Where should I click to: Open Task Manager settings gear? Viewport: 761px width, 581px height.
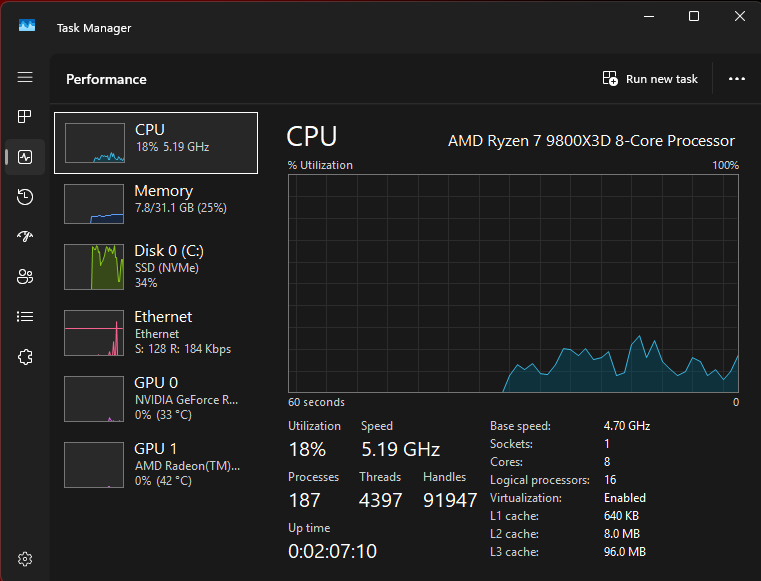pos(25,559)
